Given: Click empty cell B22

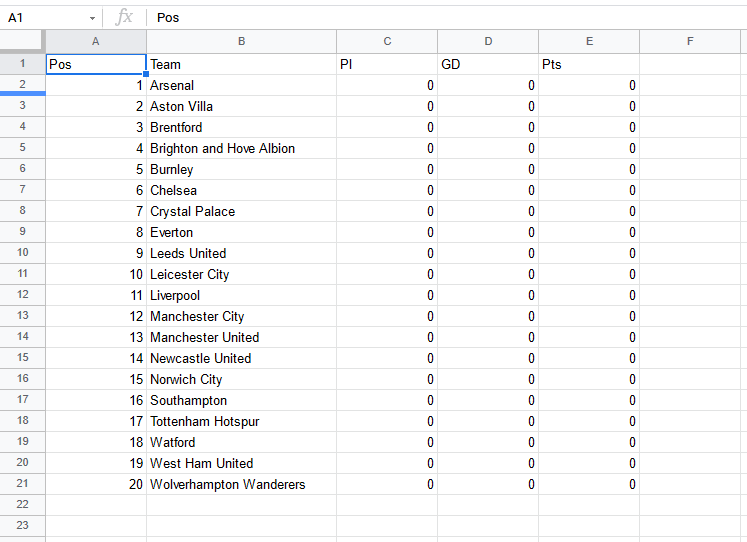Looking at the screenshot, I should coord(242,505).
